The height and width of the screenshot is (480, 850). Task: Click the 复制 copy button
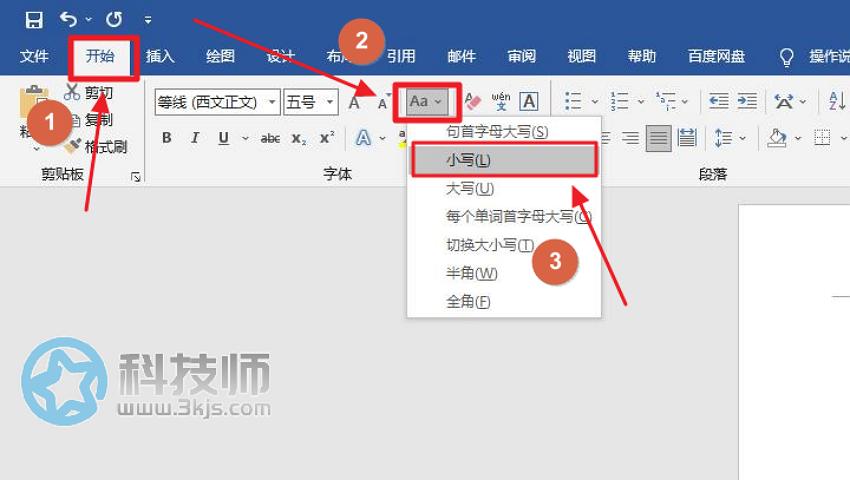click(92, 120)
